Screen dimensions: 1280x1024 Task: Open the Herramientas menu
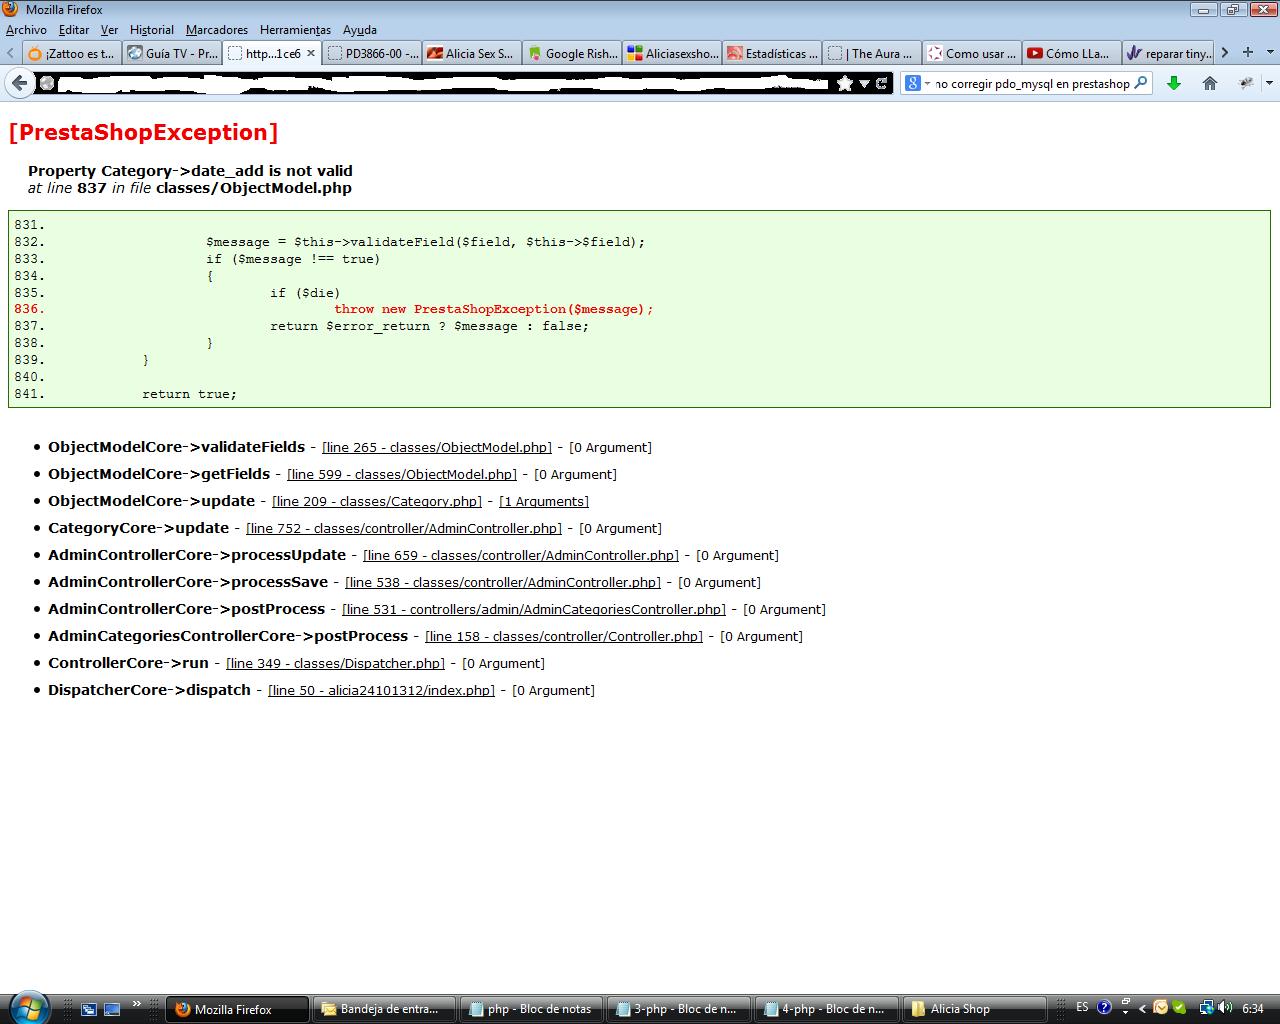[x=295, y=30]
